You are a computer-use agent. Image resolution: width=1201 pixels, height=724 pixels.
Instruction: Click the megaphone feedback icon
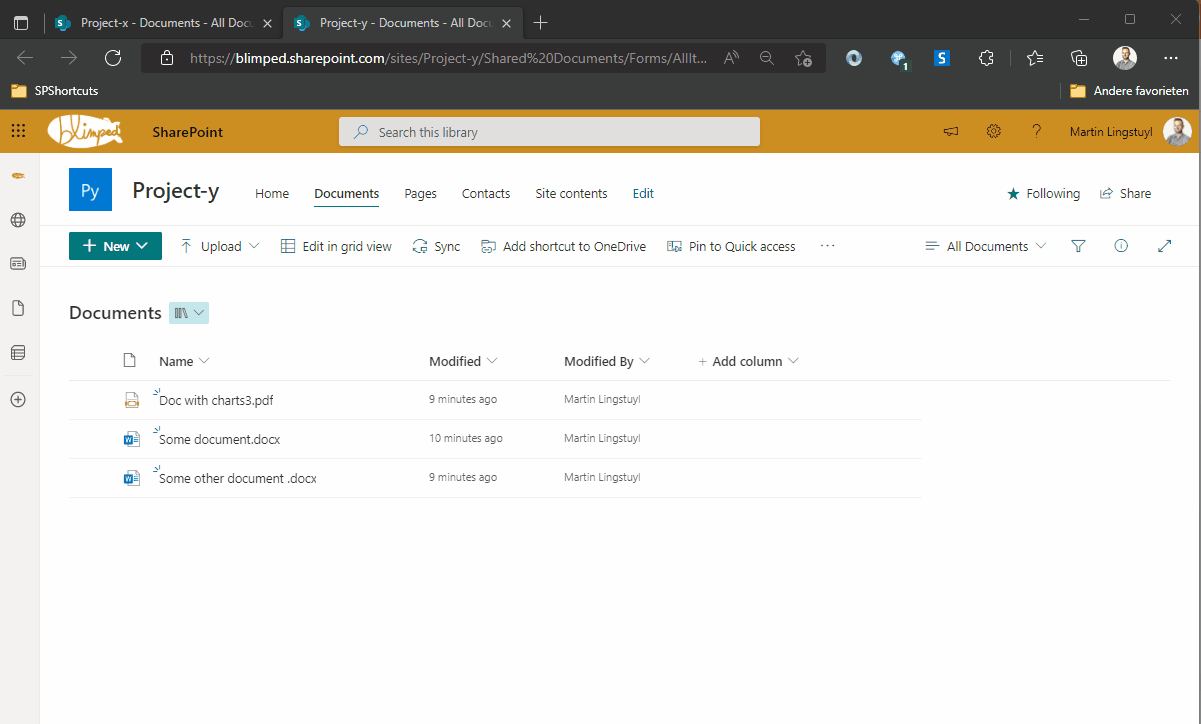(x=950, y=131)
